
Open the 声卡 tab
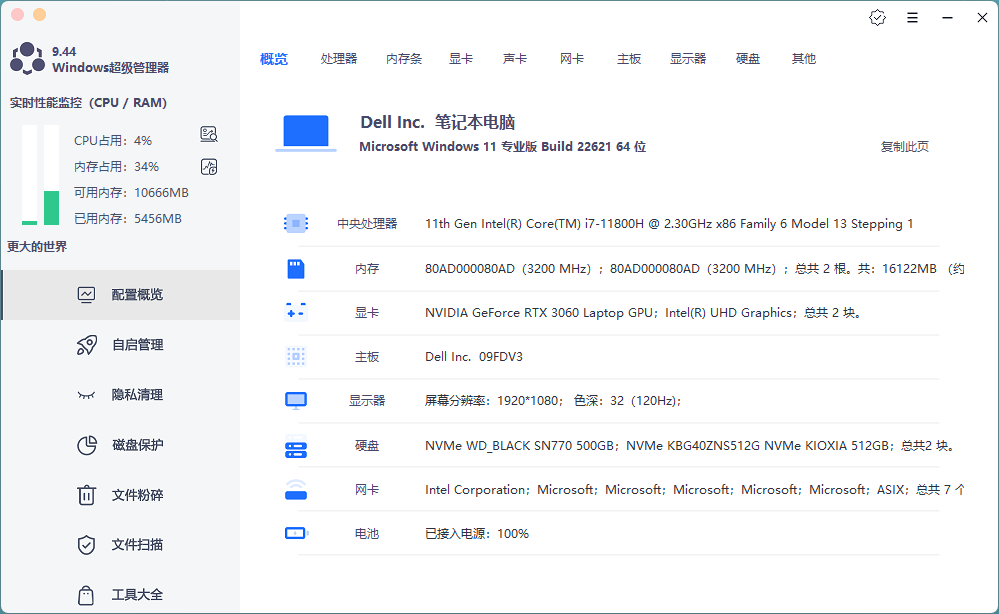(515, 59)
